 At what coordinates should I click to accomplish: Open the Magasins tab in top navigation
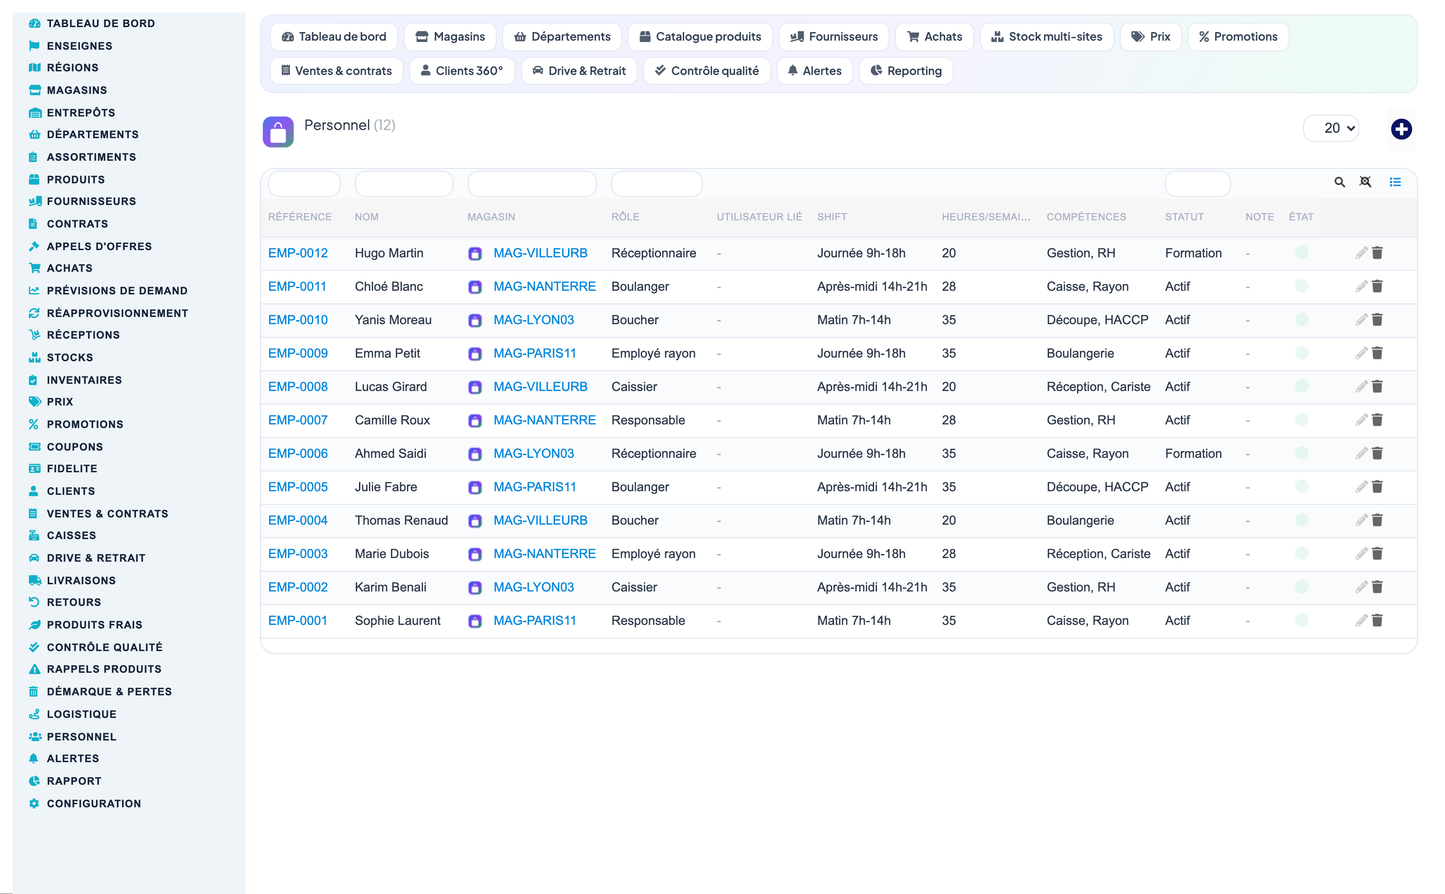450,37
